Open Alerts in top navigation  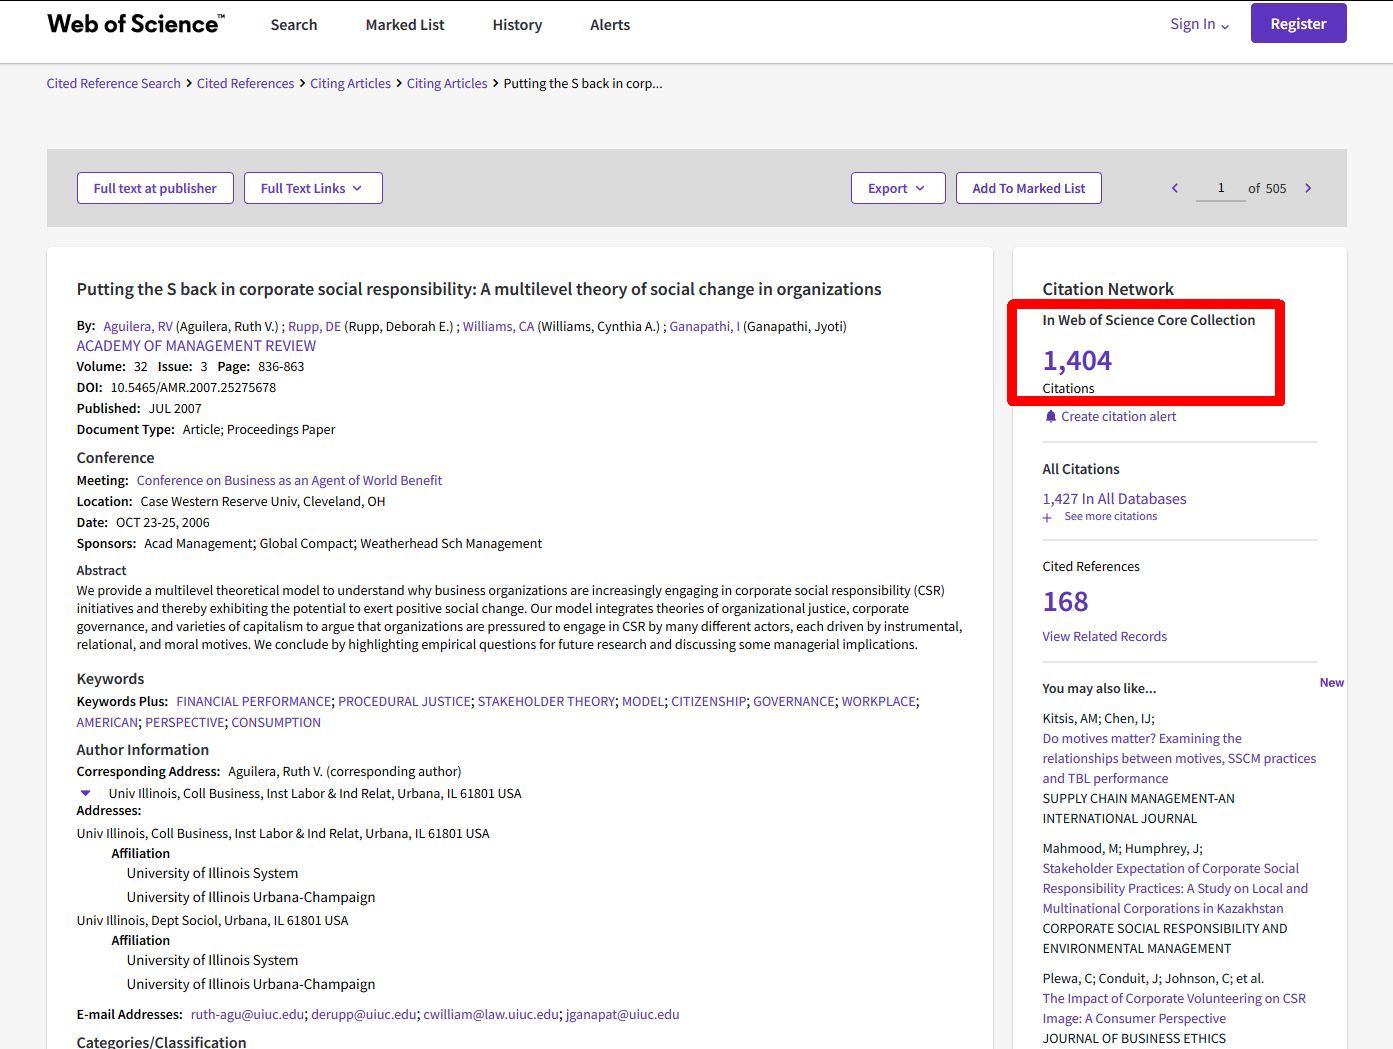point(610,25)
